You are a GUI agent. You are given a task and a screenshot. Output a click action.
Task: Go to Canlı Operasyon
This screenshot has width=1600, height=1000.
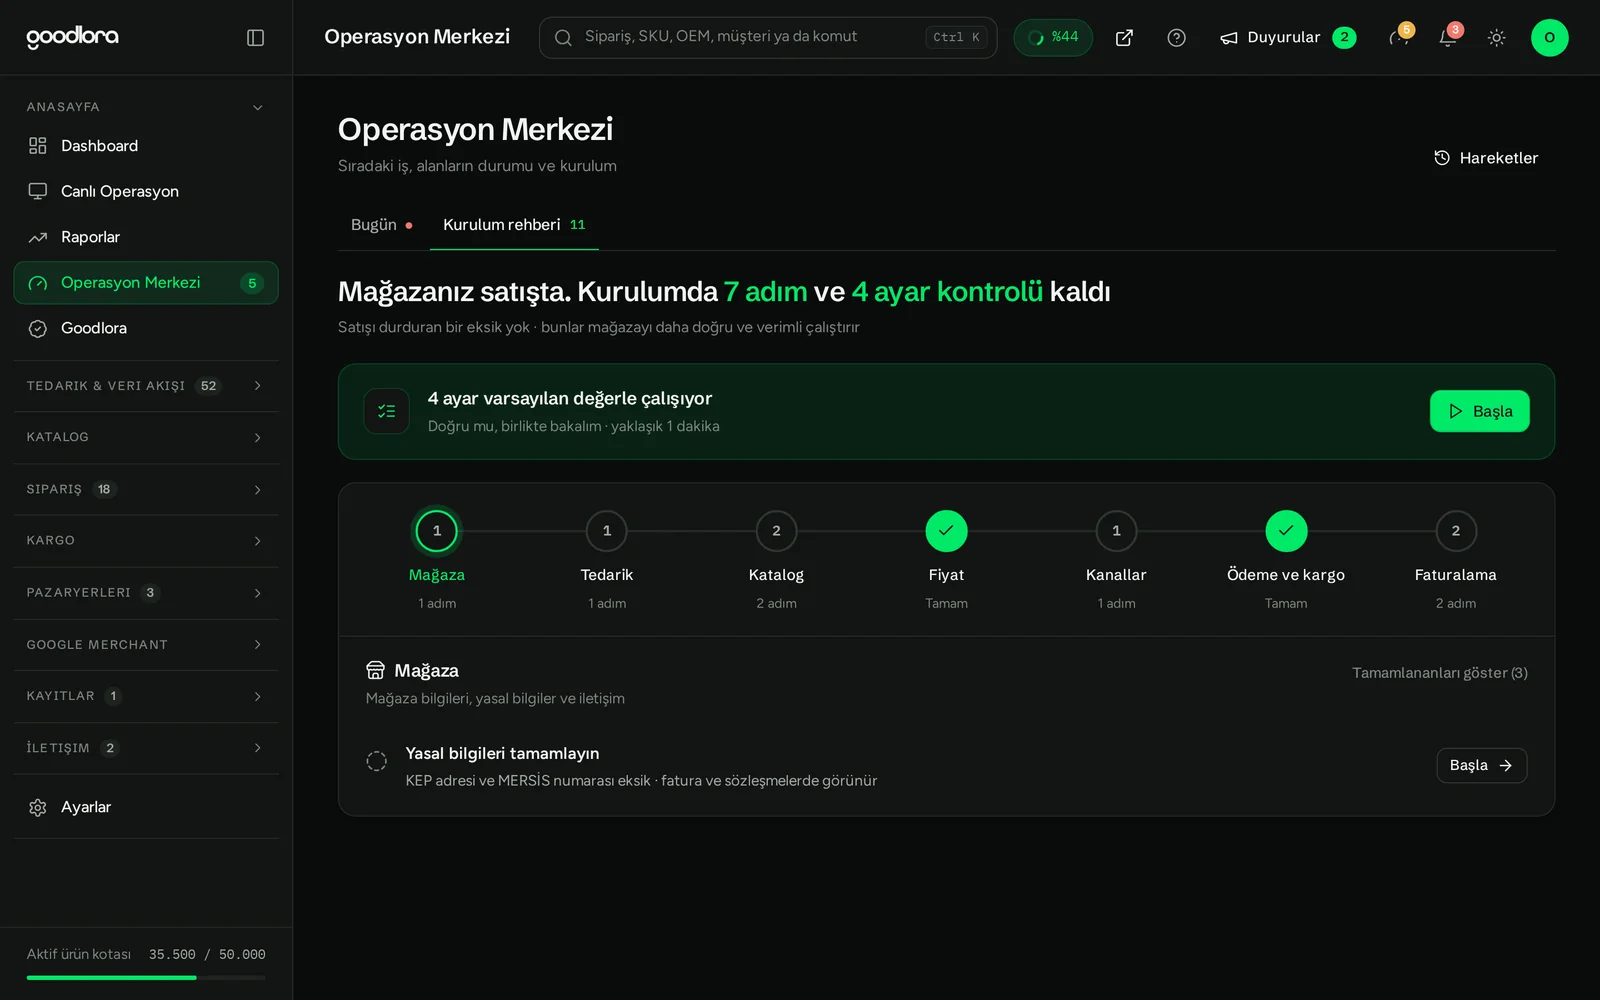[x=146, y=191]
